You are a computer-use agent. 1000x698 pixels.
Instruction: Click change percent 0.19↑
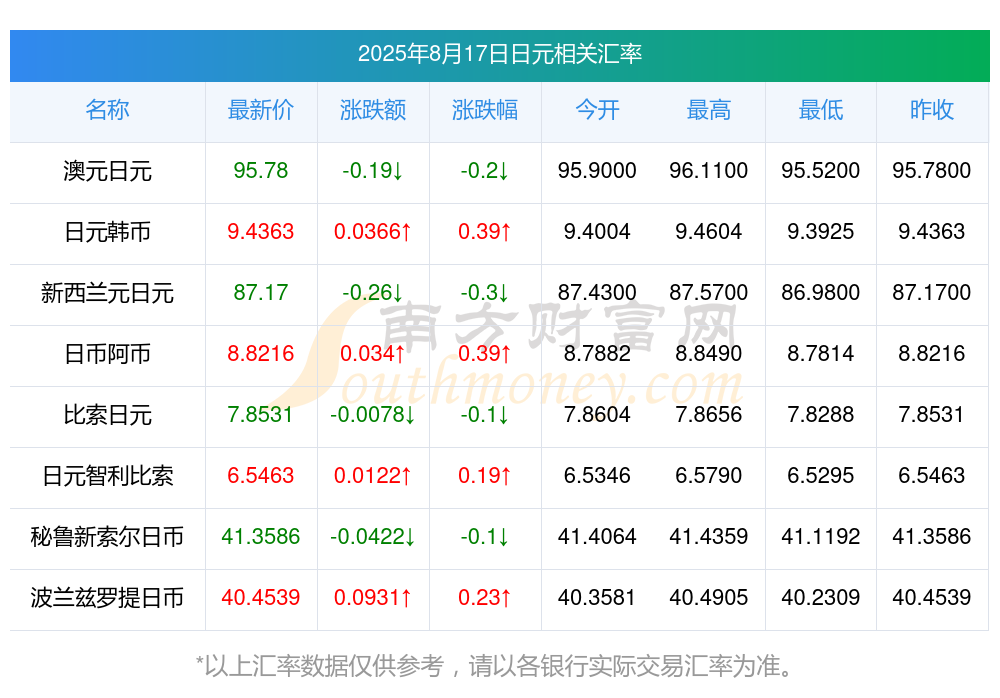click(485, 476)
